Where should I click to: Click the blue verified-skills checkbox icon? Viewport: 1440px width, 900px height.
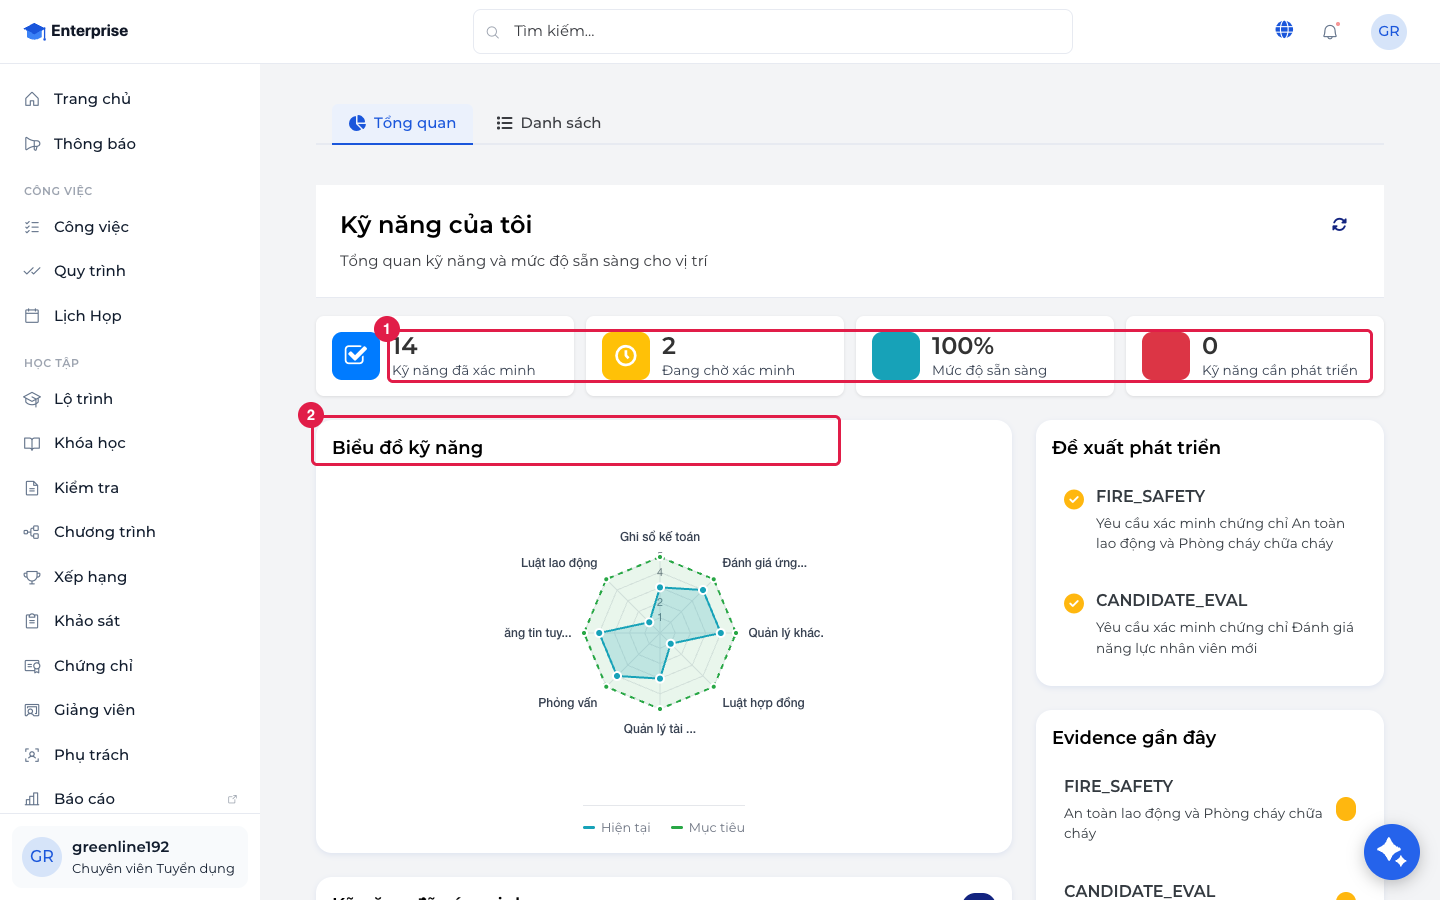tap(356, 356)
